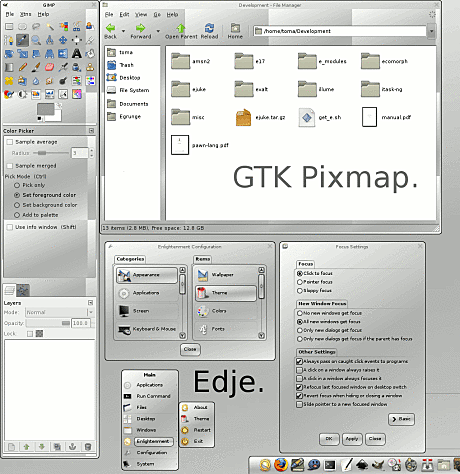This screenshot has height=474, width=460.
Task: Click Radius spinner arrows
Action: pyautogui.click(x=91, y=153)
